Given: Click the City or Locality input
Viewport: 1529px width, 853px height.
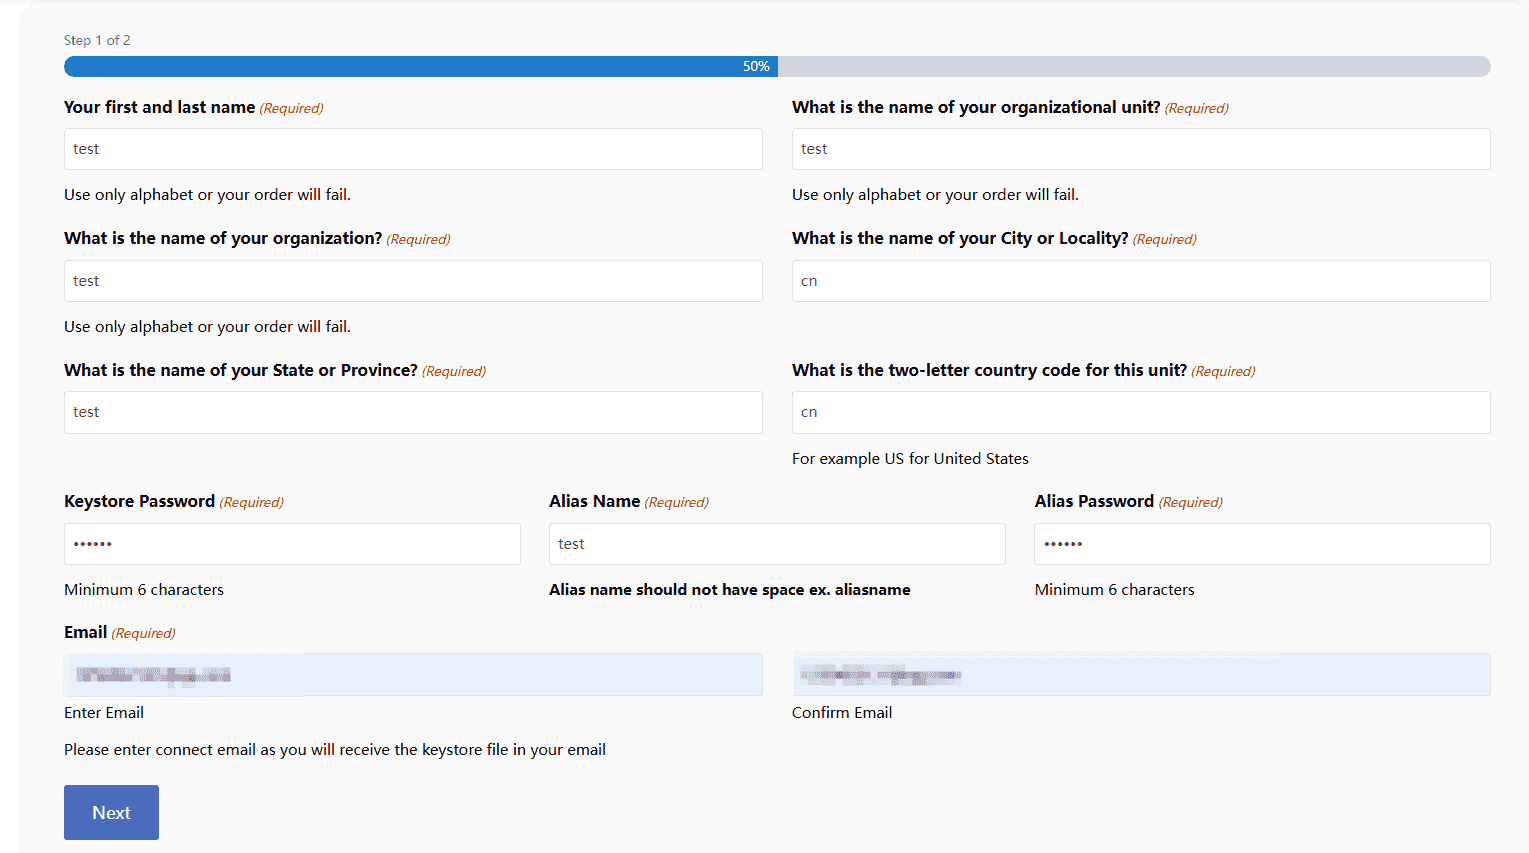Looking at the screenshot, I should [x=1140, y=281].
